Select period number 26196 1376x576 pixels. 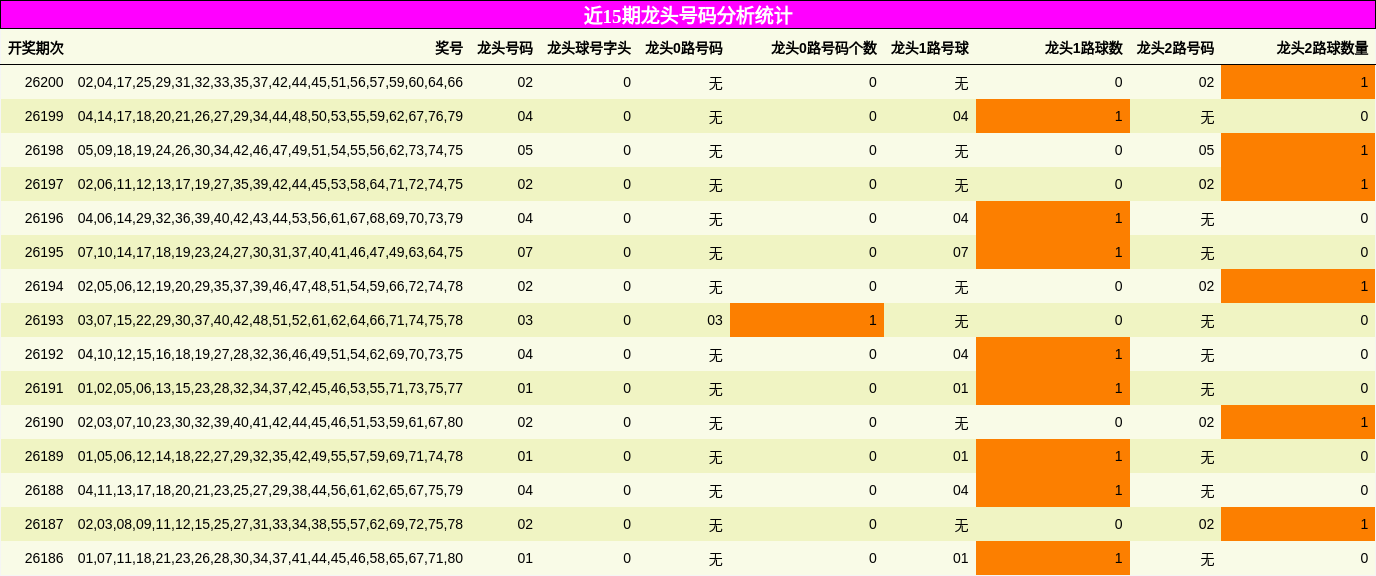click(x=44, y=218)
